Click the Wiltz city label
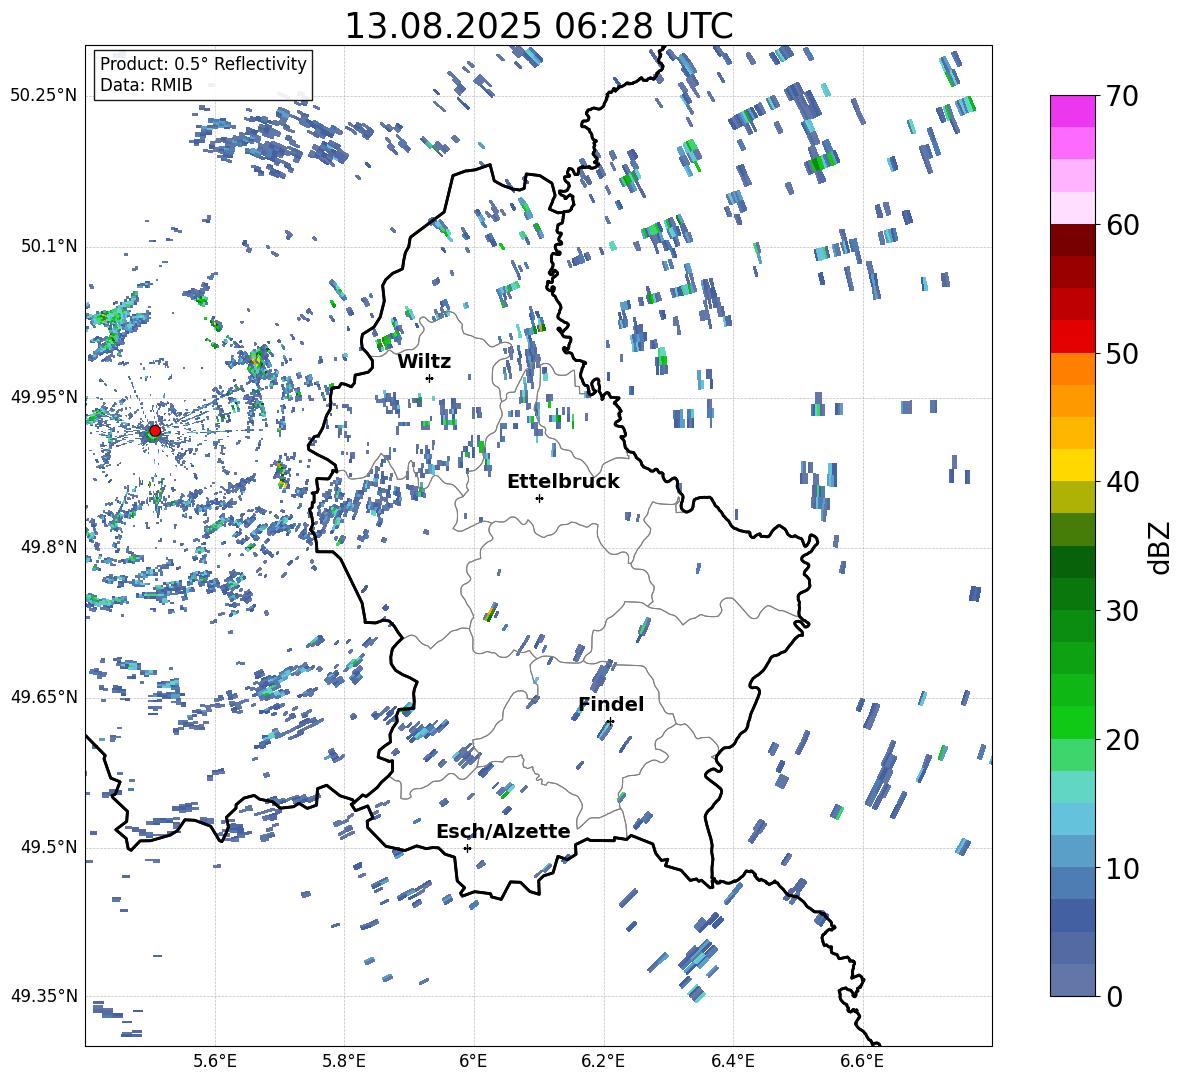Screen dimensions: 1184x1081 point(424,362)
